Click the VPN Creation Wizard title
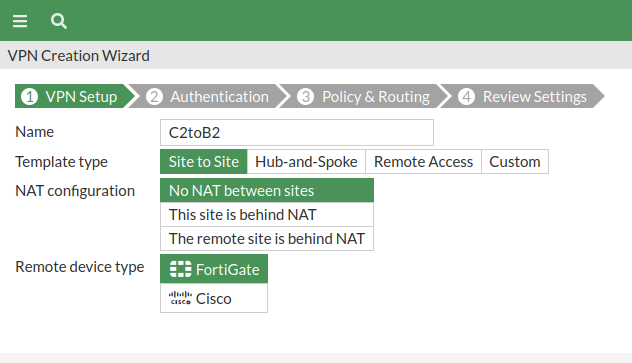This screenshot has width=632, height=363. tap(79, 56)
